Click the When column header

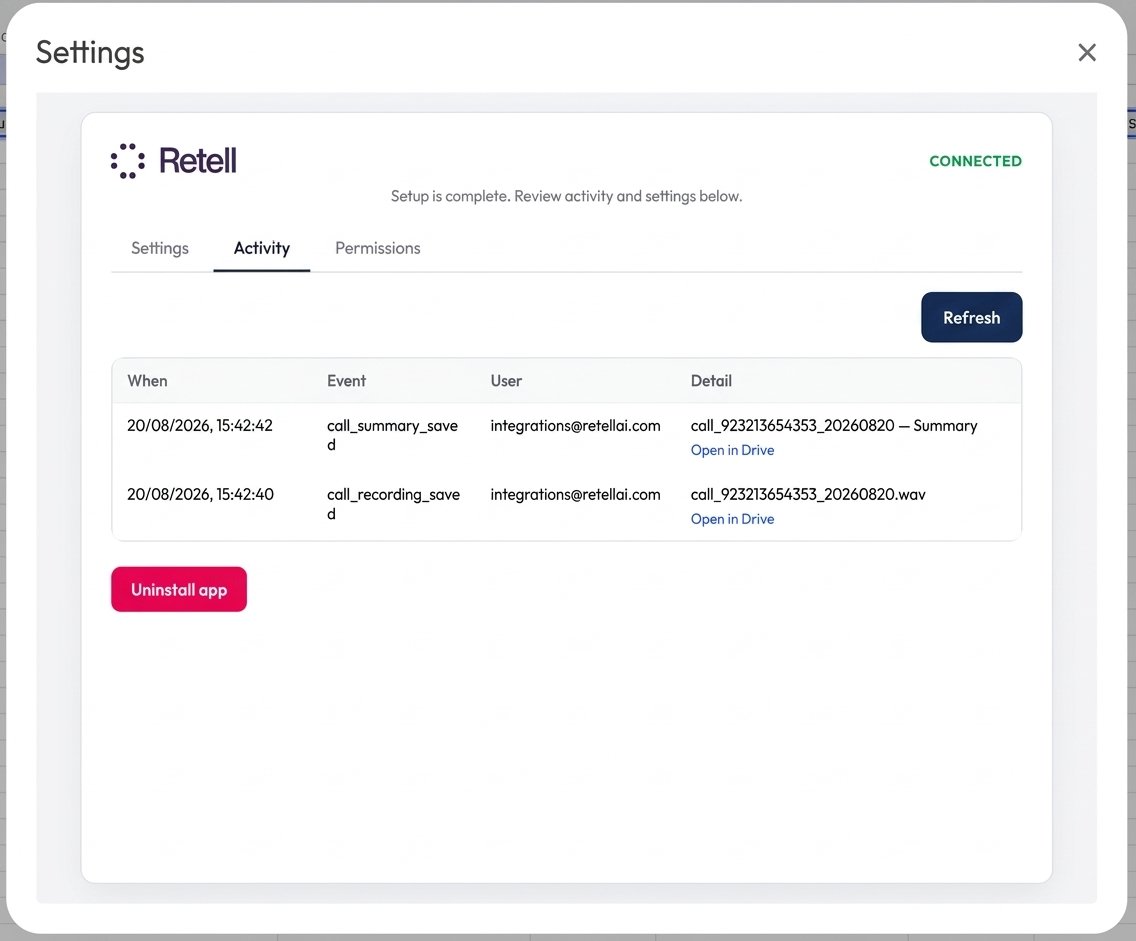(147, 381)
